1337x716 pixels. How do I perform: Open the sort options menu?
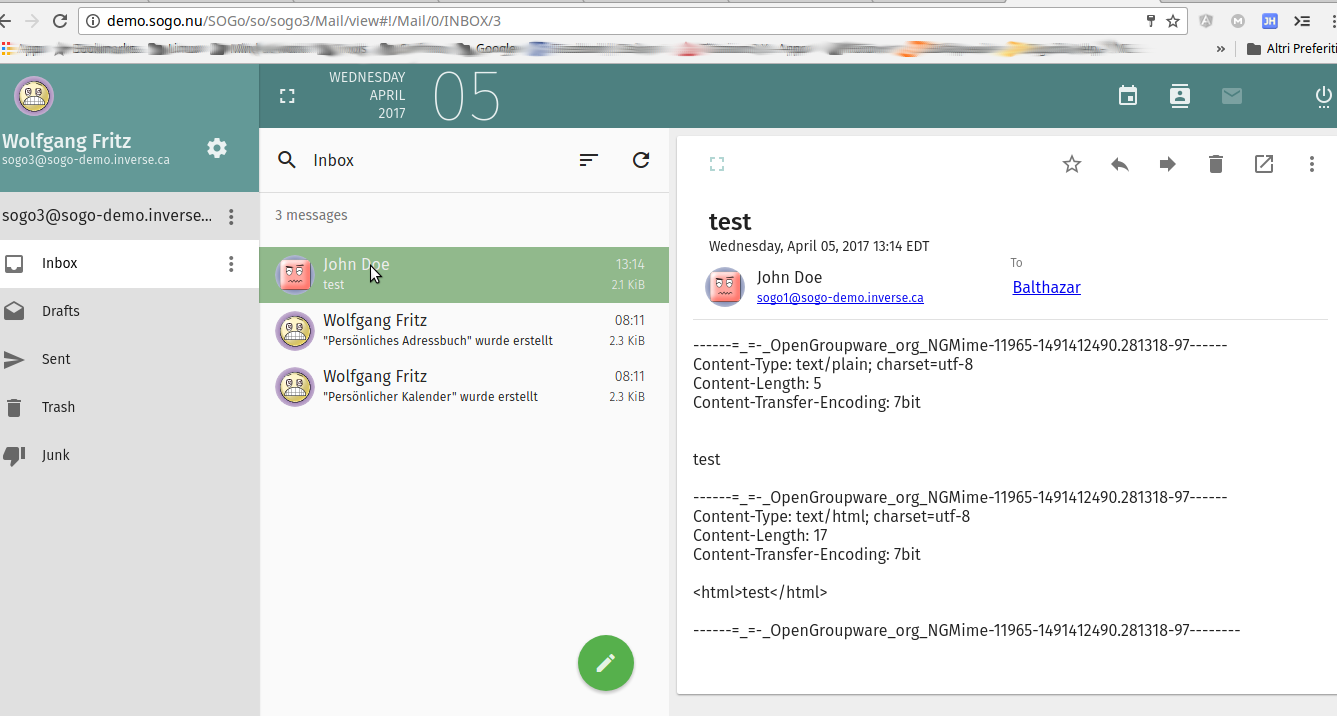coord(589,160)
